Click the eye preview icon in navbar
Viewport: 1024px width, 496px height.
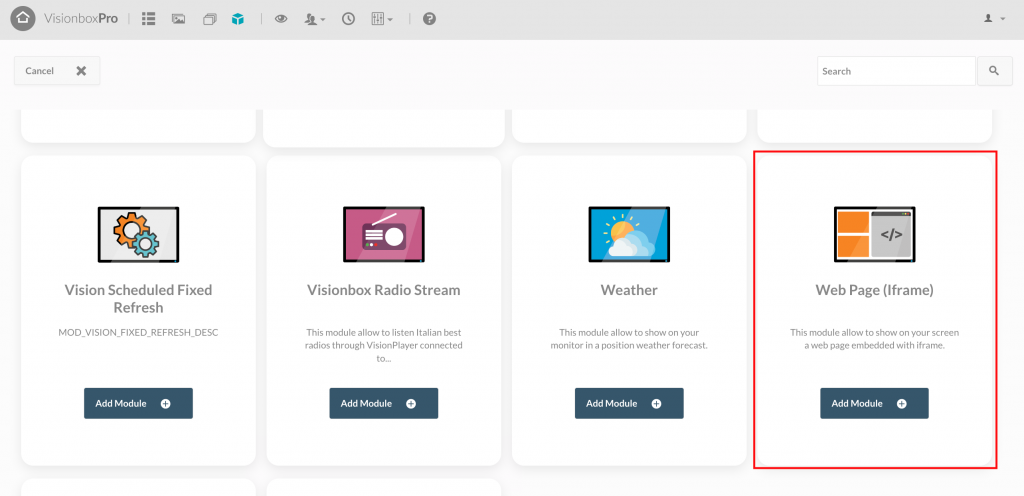coord(281,19)
